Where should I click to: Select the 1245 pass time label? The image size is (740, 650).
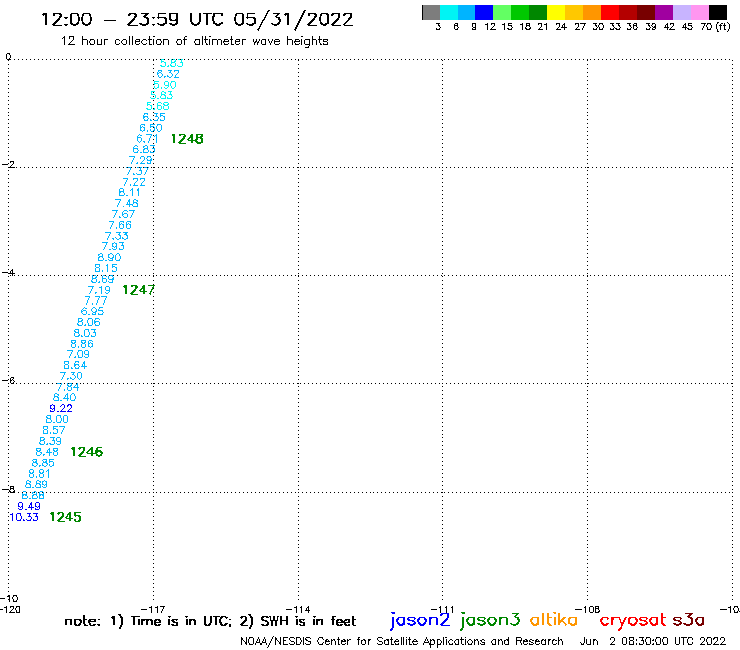pos(65,517)
